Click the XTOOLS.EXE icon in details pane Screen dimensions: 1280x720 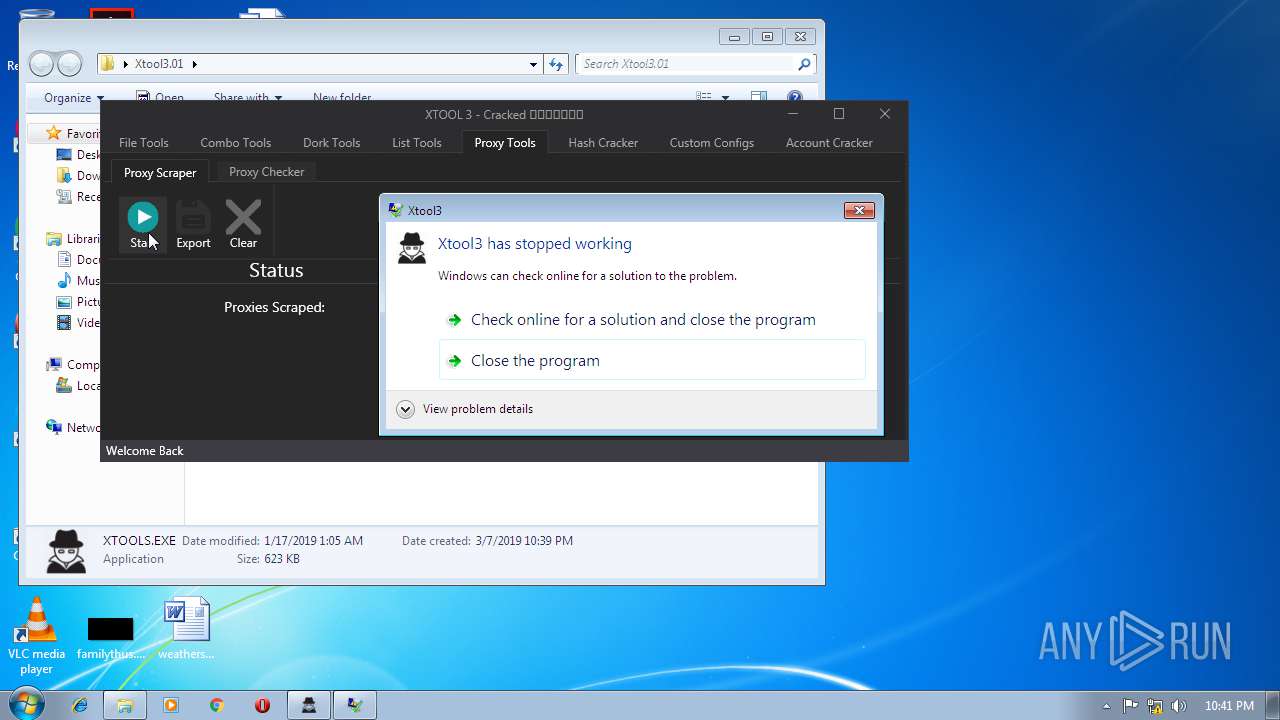pos(67,551)
